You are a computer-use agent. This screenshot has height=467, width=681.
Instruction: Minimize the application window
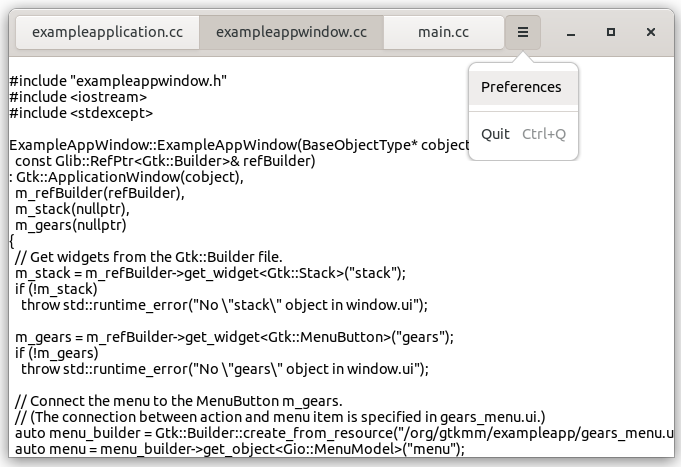570,32
